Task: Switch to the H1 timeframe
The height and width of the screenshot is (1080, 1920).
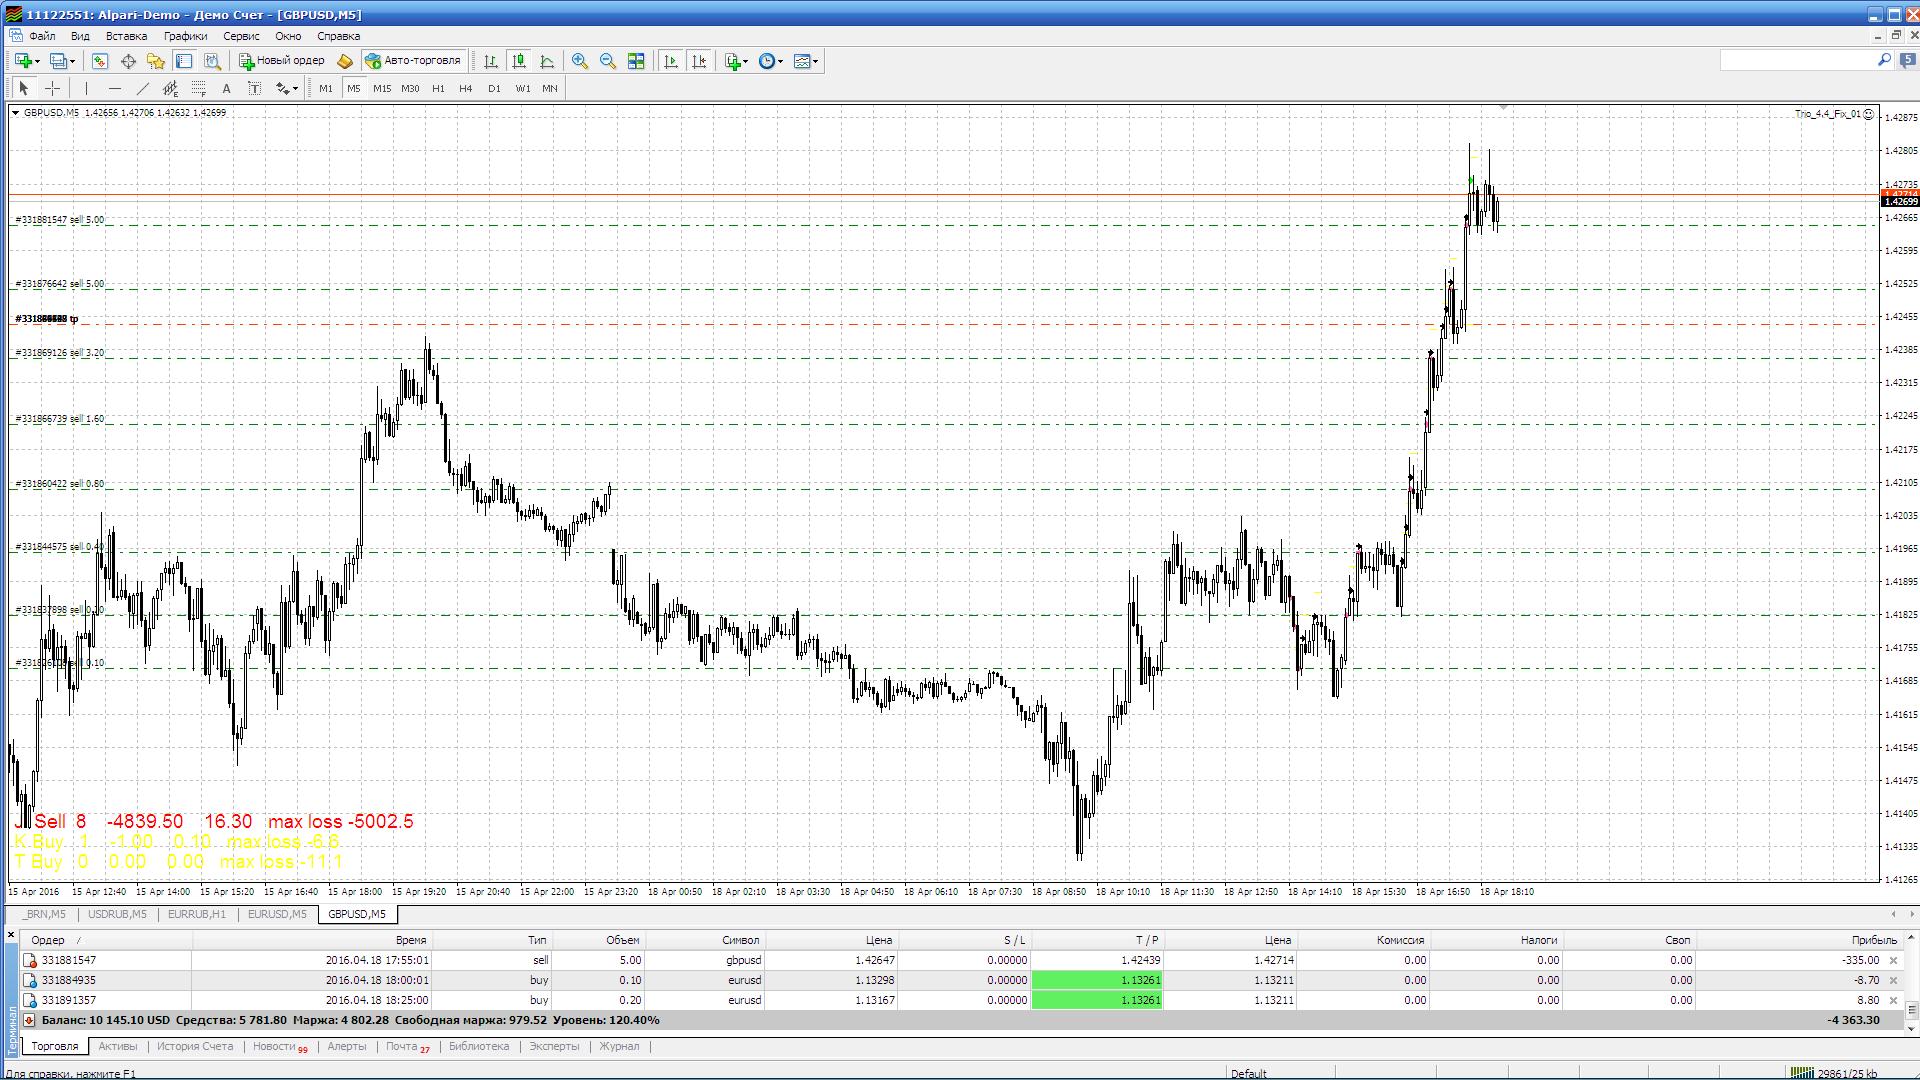Action: 438,88
